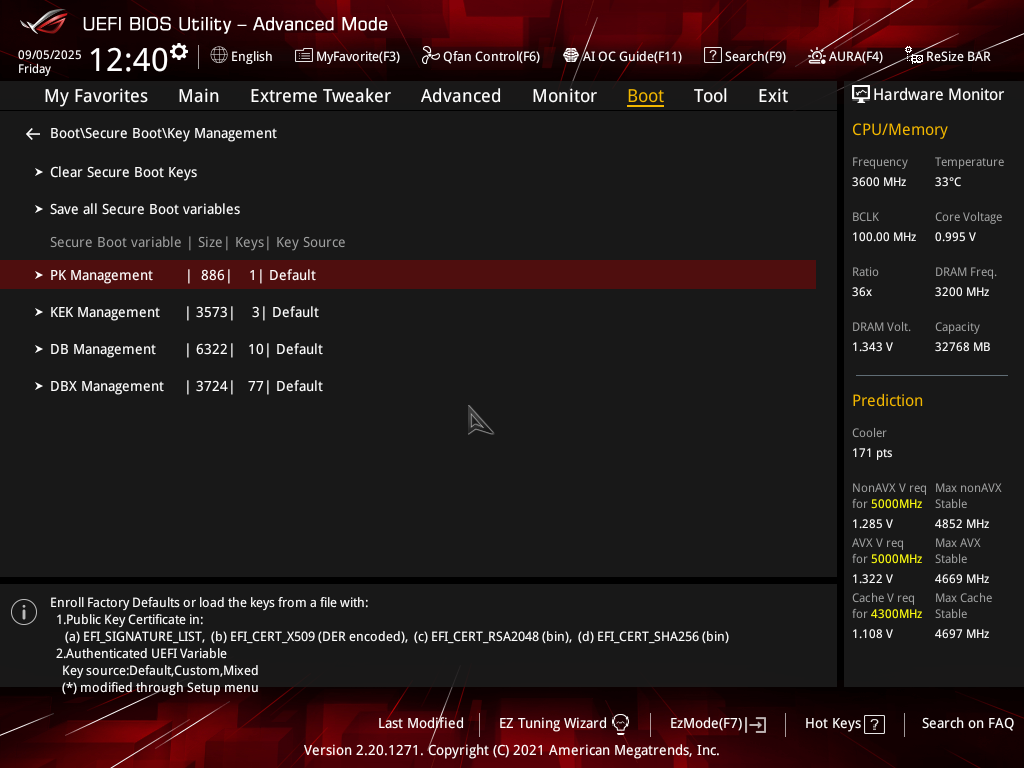This screenshot has height=768, width=1024.
Task: Open MyFavorite(F3) menu
Action: click(358, 56)
